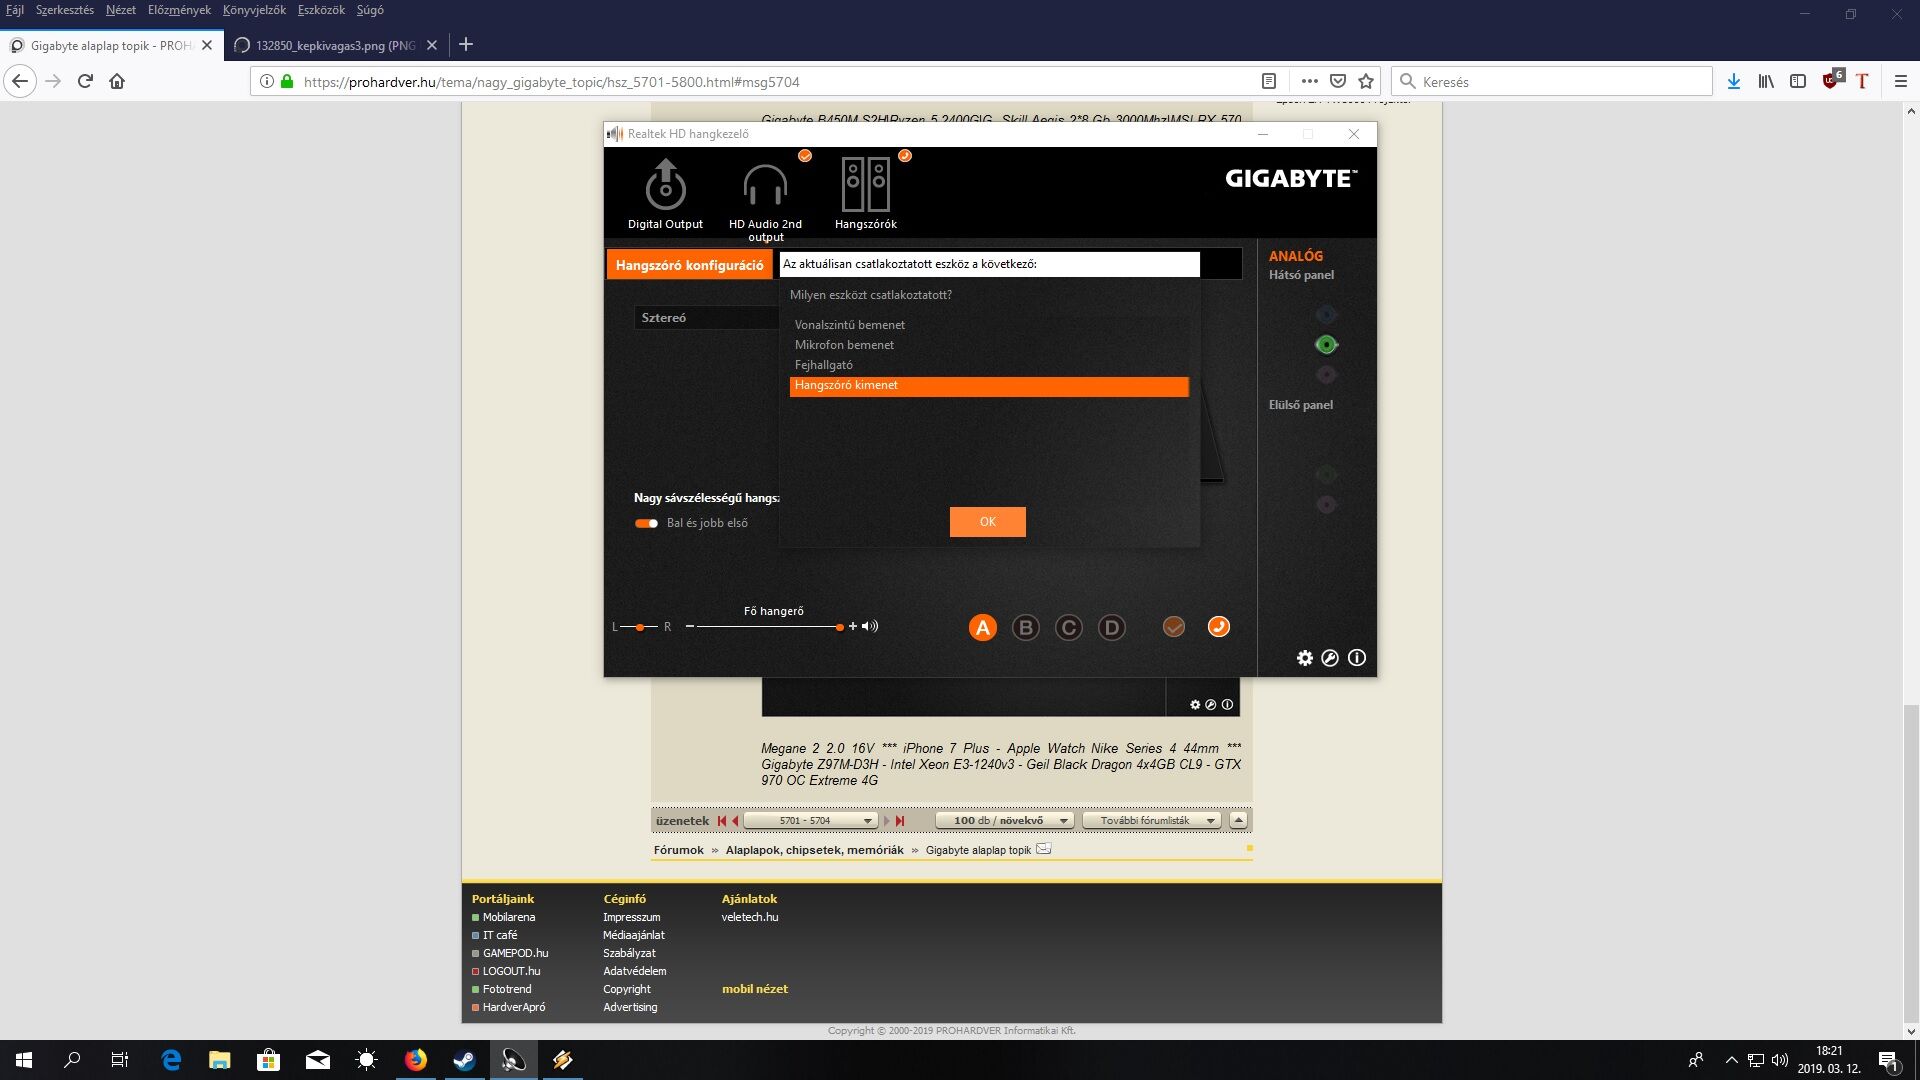Open Alaplapok, chipsetek, memóriák link
This screenshot has height=1080, width=1920.
(814, 851)
